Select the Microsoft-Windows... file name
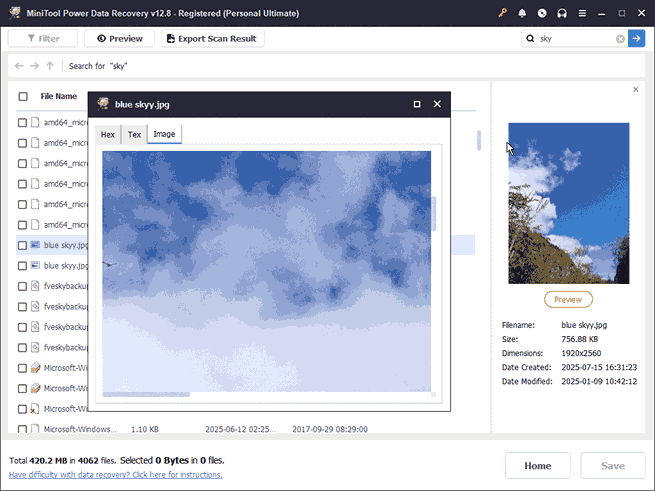 [80, 429]
